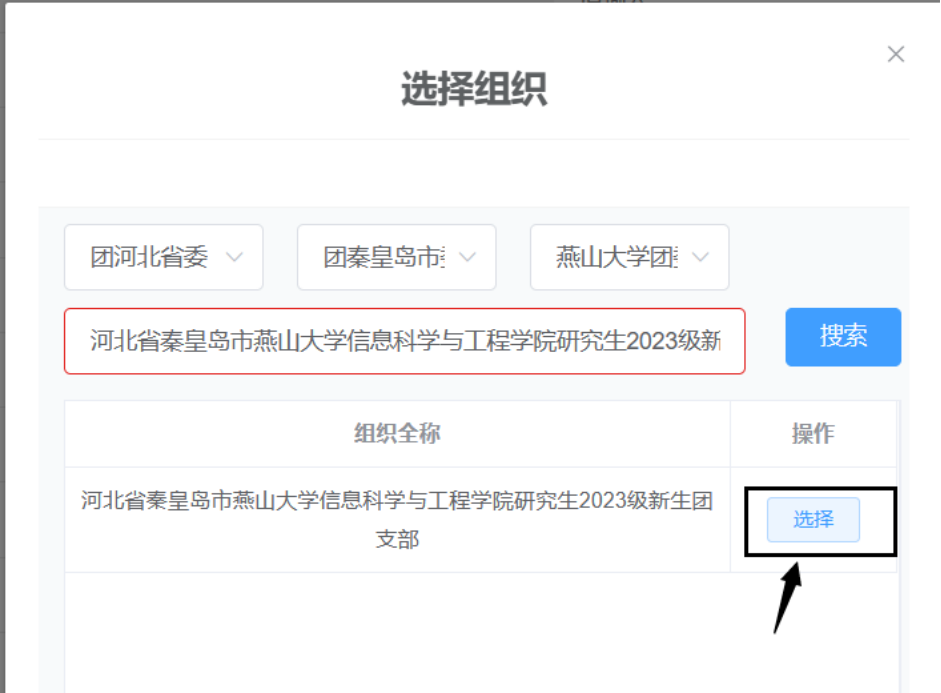The image size is (941, 693).
Task: Open the 燕山大学团 university dropdown
Action: click(618, 257)
